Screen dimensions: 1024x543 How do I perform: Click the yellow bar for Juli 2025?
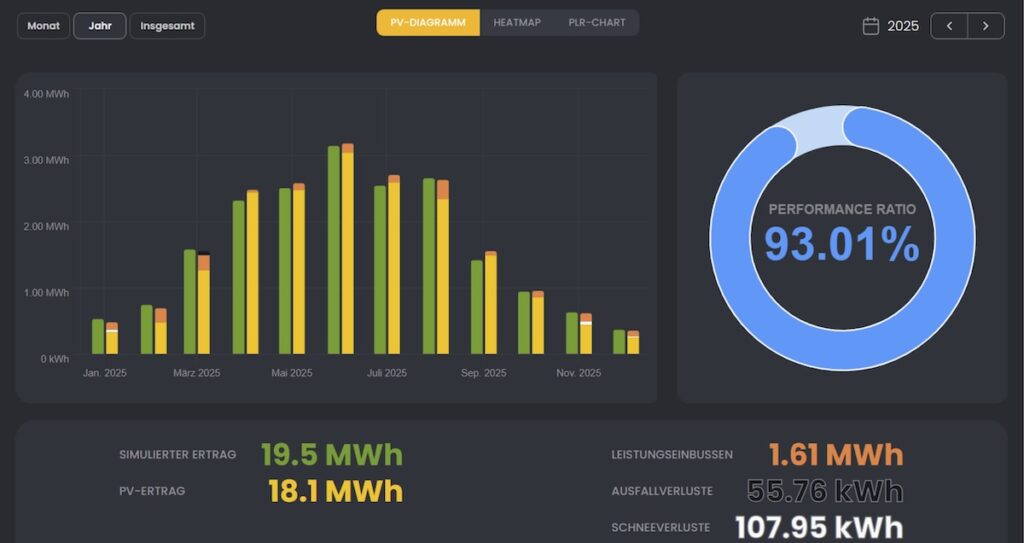(394, 268)
